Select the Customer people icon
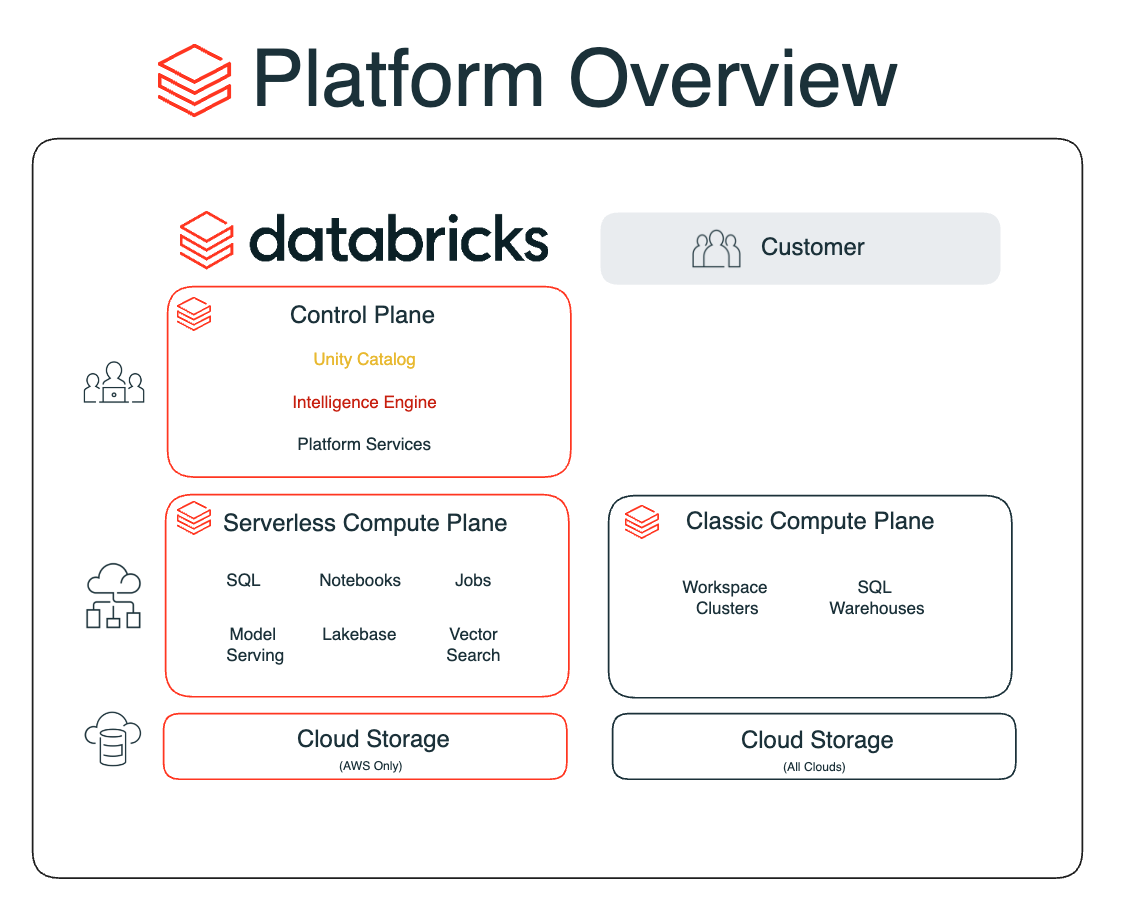This screenshot has width=1124, height=910. coord(716,249)
